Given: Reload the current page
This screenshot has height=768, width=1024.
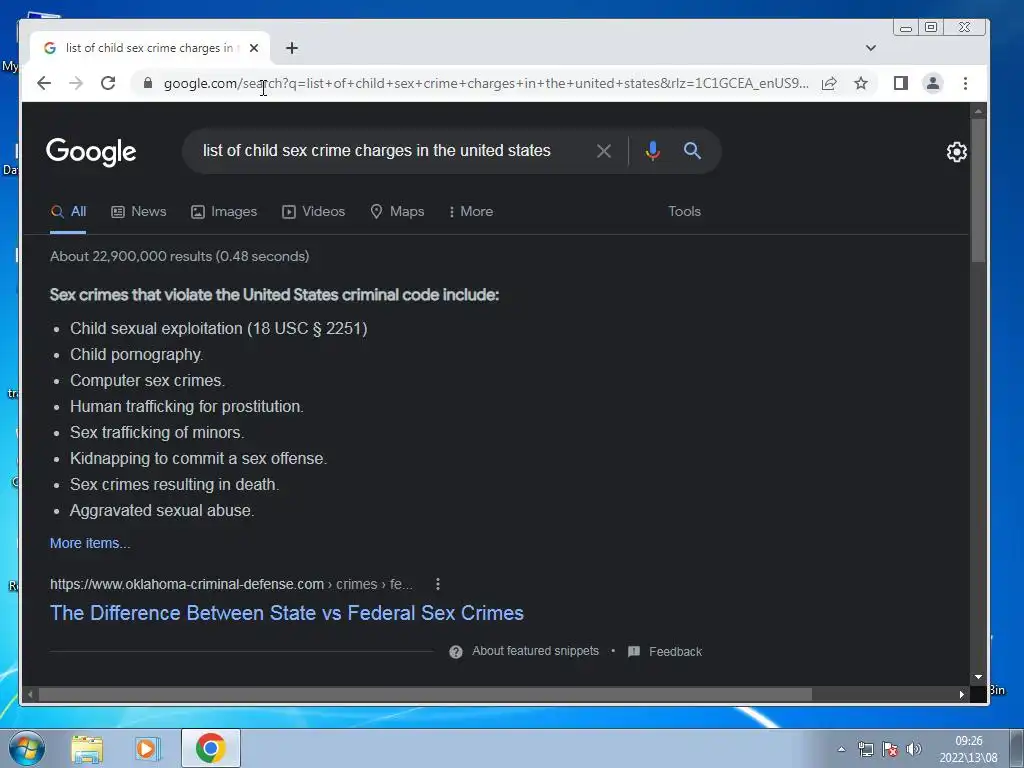Looking at the screenshot, I should (108, 83).
